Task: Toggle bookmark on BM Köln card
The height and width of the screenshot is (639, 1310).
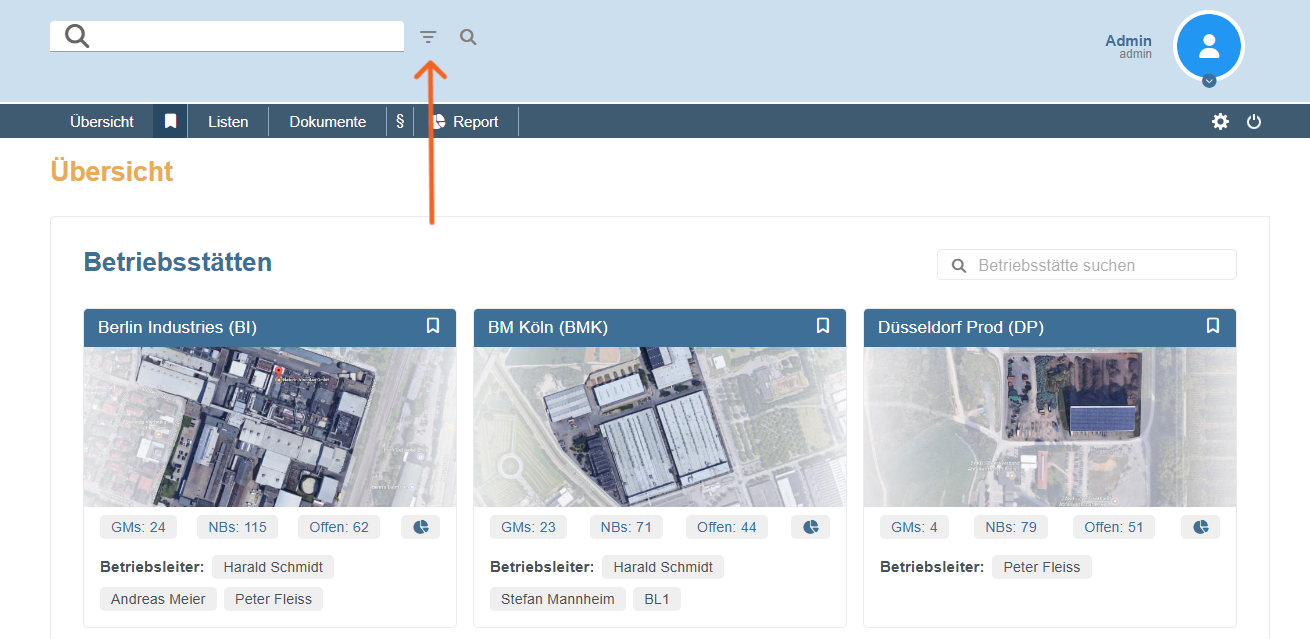Action: [823, 326]
